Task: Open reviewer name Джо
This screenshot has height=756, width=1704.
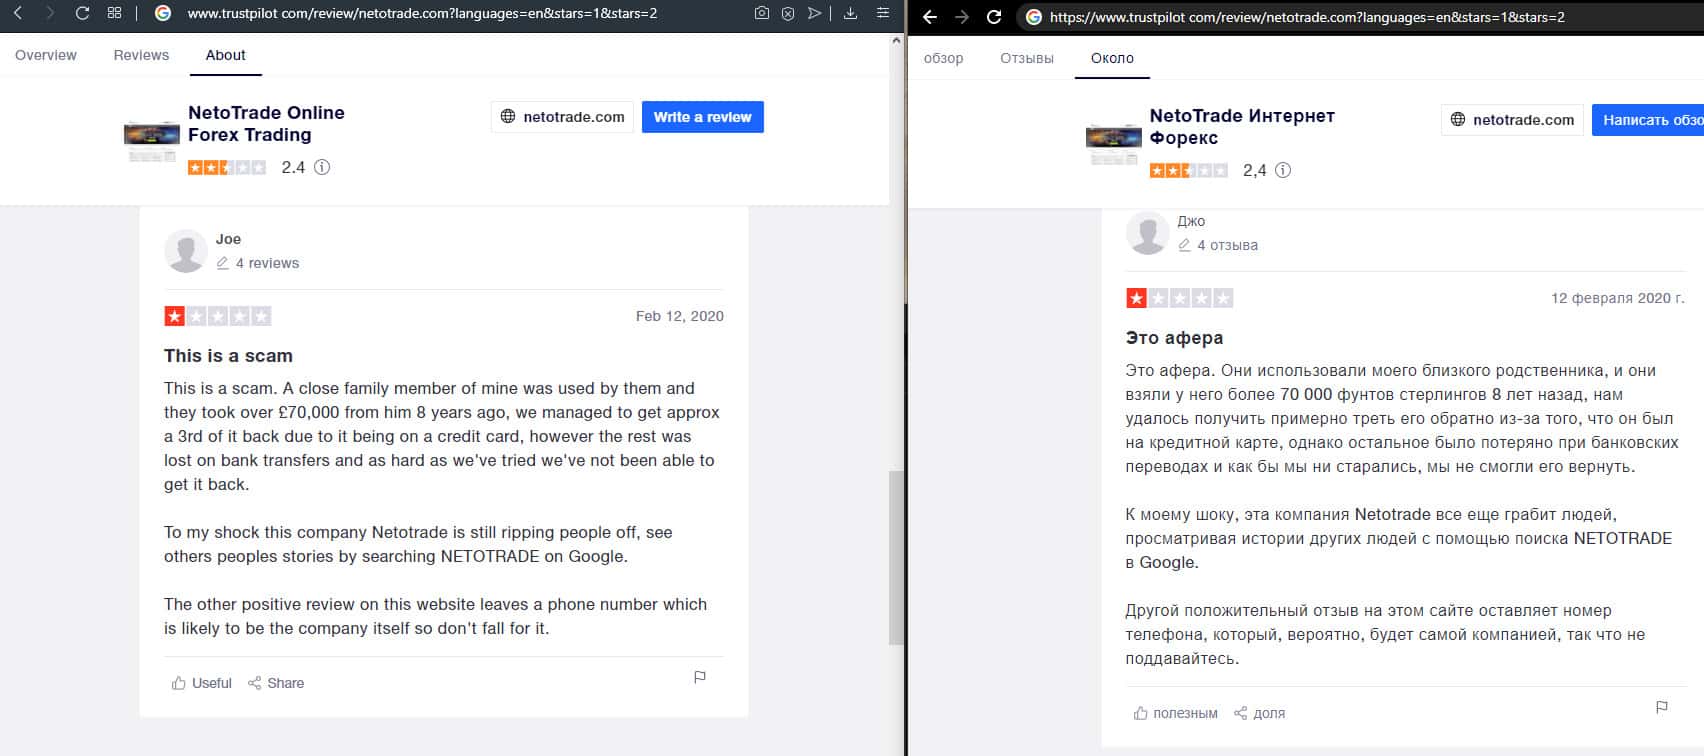Action: tap(1191, 221)
